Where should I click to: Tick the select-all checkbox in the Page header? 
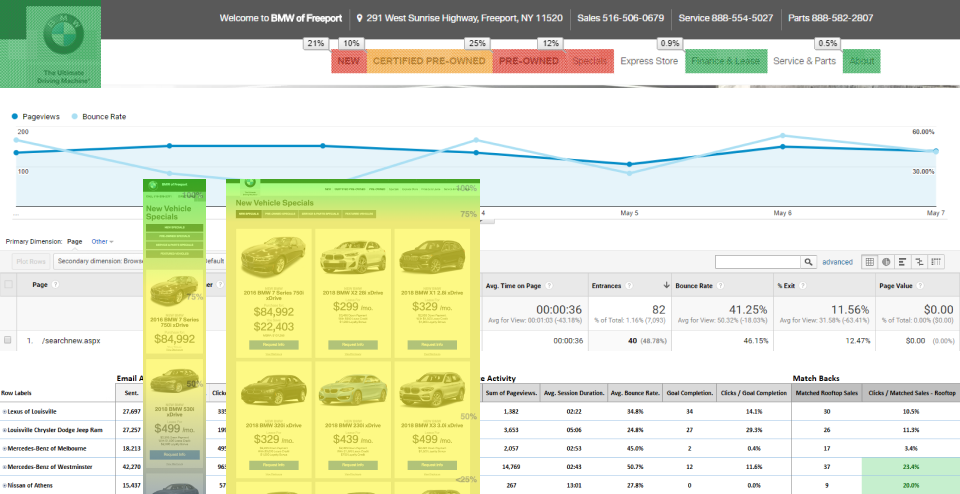click(8, 284)
